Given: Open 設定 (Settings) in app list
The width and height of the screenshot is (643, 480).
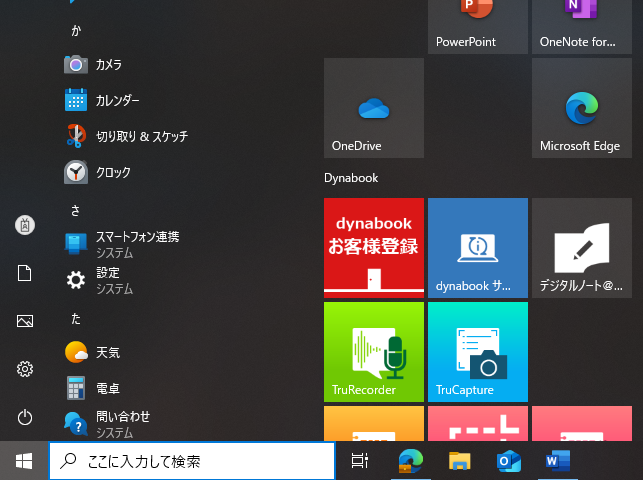Looking at the screenshot, I should click(x=107, y=280).
